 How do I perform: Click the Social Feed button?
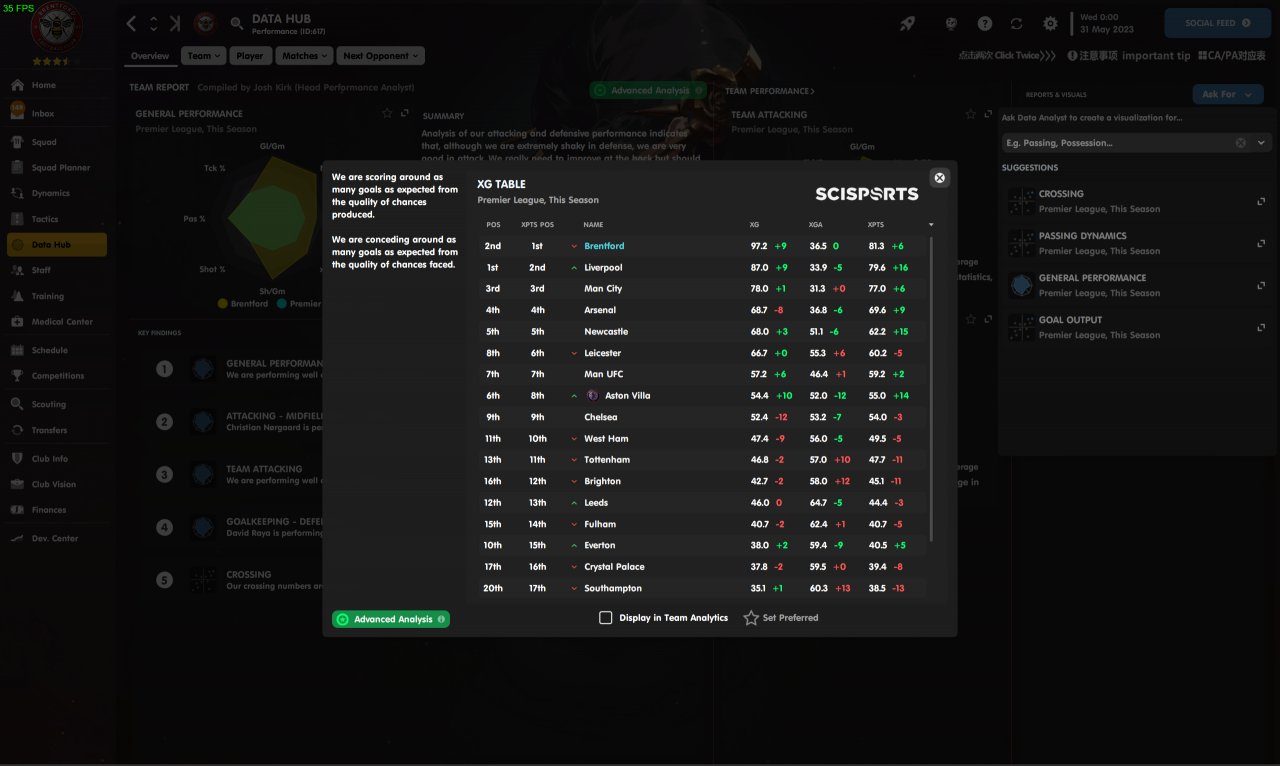pos(1217,23)
